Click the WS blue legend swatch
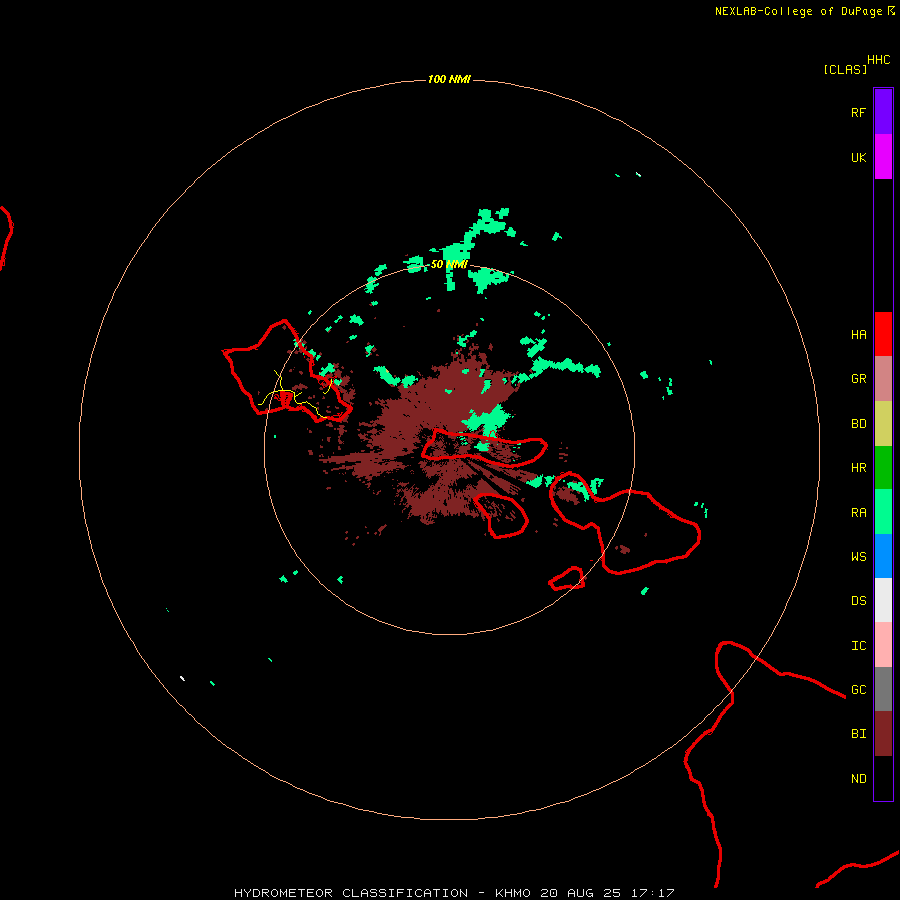900x900 pixels. coord(883,556)
